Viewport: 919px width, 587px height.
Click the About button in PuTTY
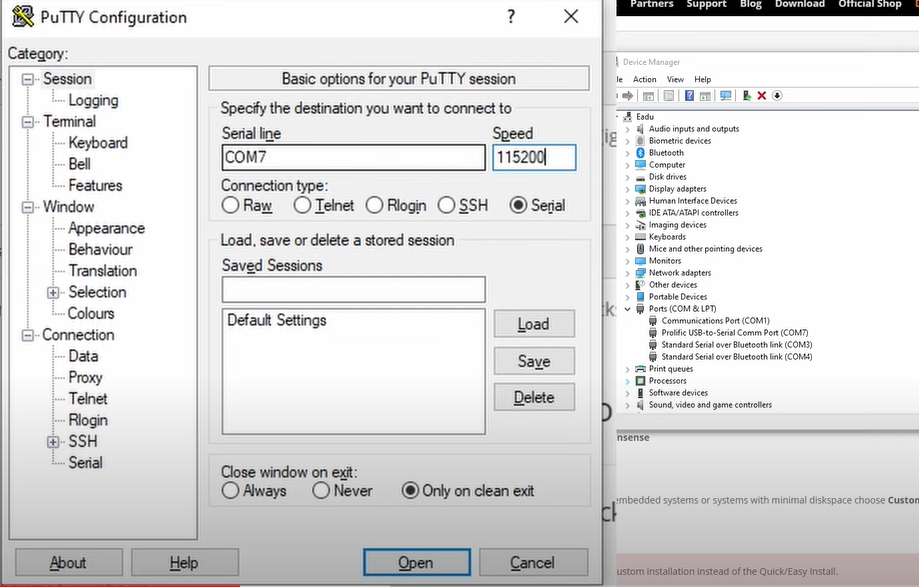pyautogui.click(x=69, y=562)
